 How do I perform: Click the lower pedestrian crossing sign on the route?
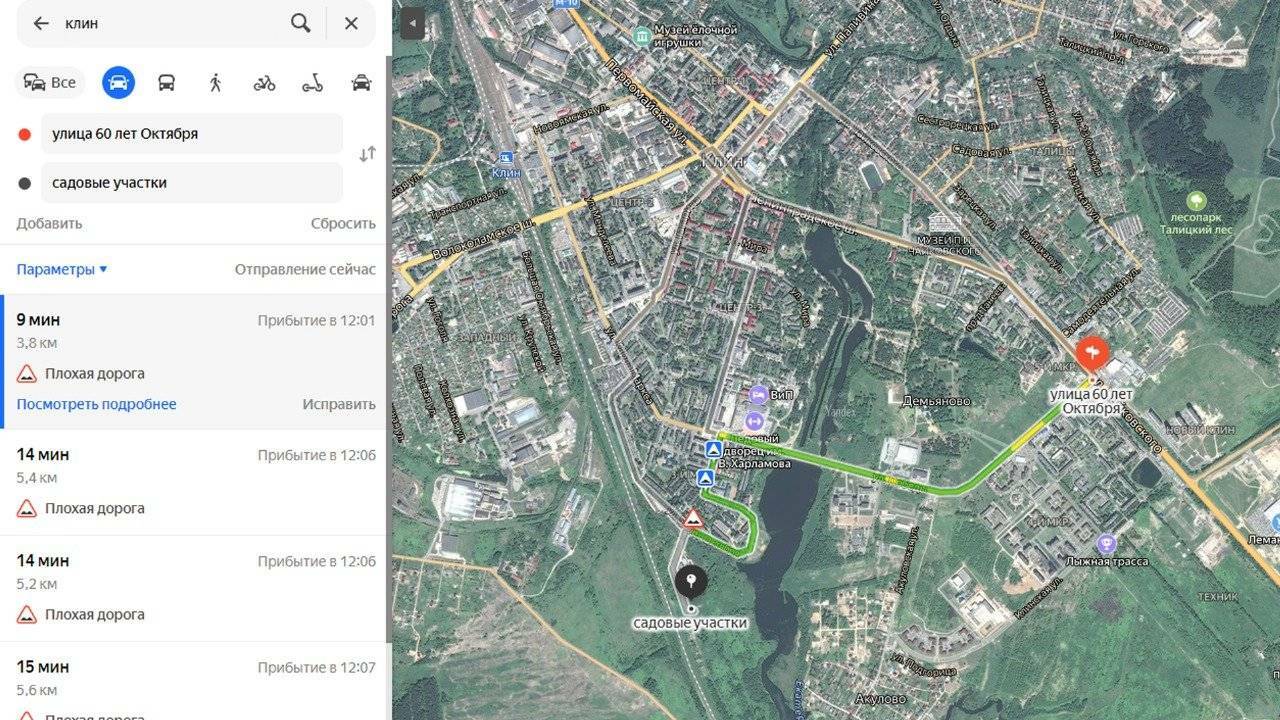point(706,479)
